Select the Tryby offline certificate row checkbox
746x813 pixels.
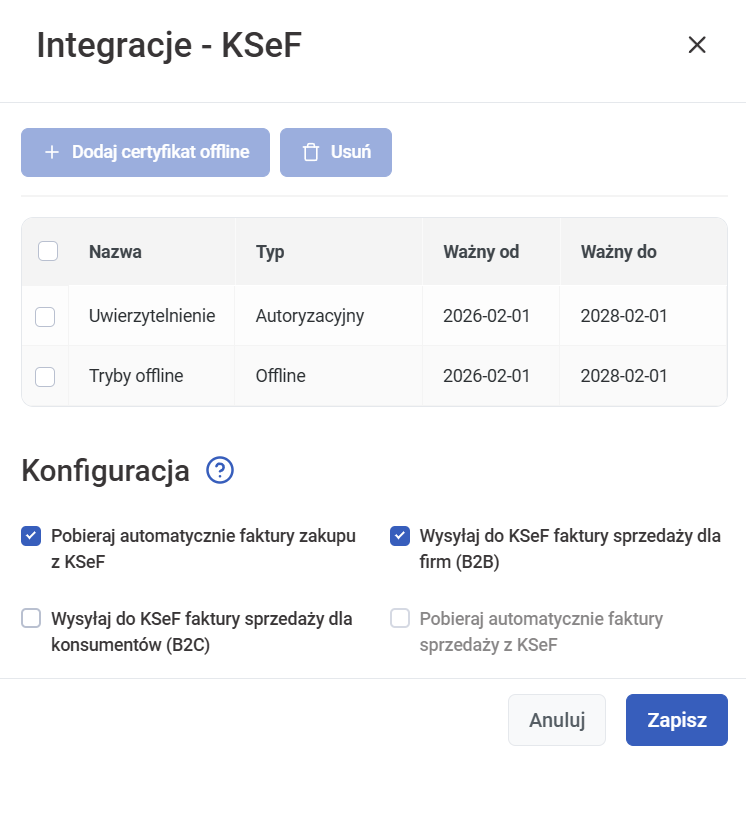pyautogui.click(x=45, y=377)
